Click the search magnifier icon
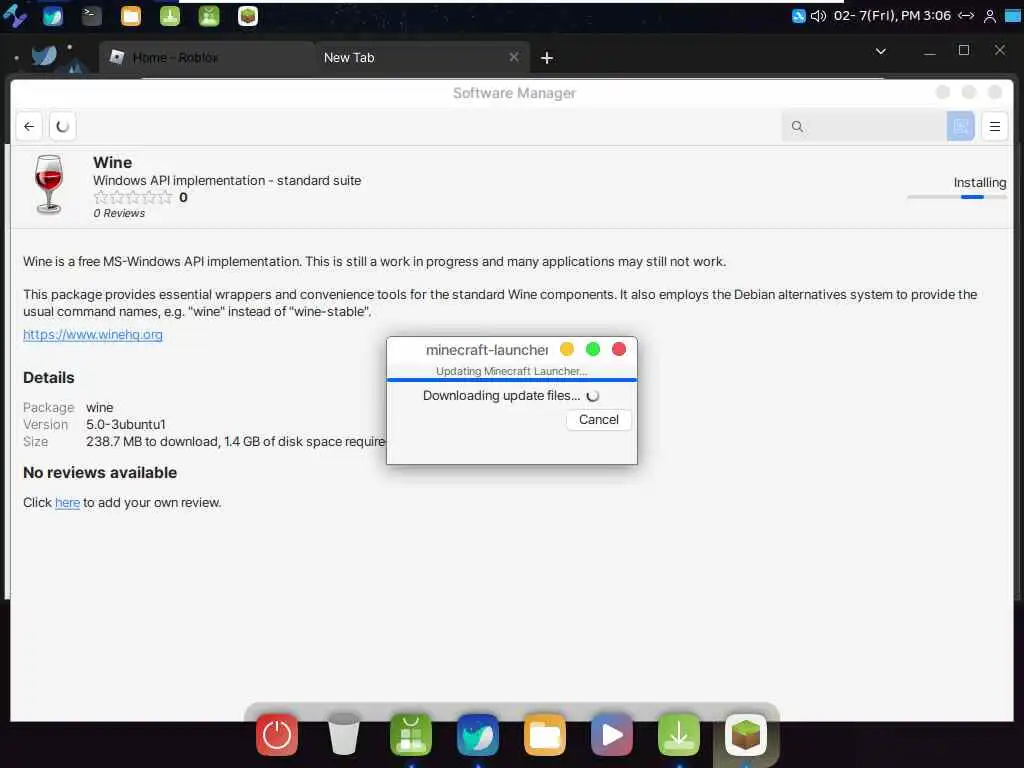The image size is (1024, 768). tap(797, 127)
